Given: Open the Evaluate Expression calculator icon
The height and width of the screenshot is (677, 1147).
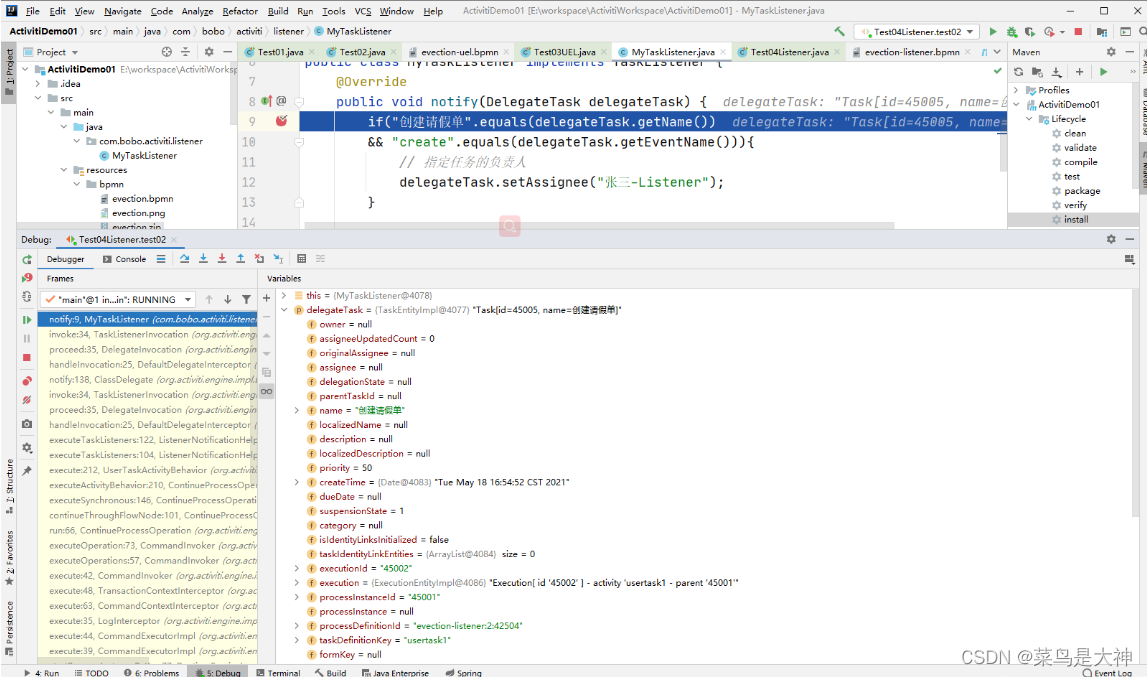Looking at the screenshot, I should click(301, 259).
